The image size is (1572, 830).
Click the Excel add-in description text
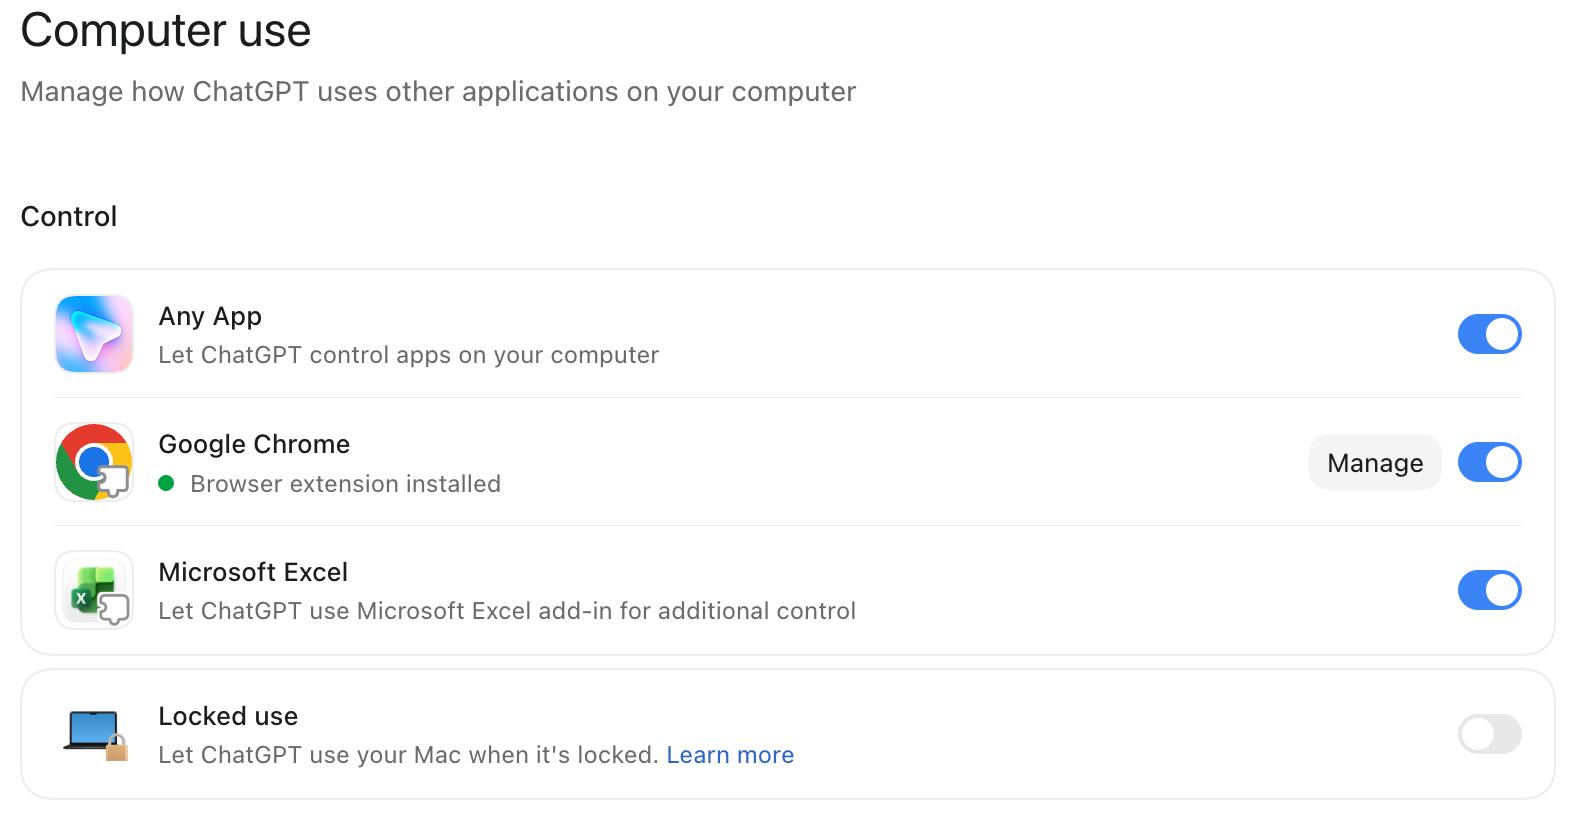click(x=507, y=611)
